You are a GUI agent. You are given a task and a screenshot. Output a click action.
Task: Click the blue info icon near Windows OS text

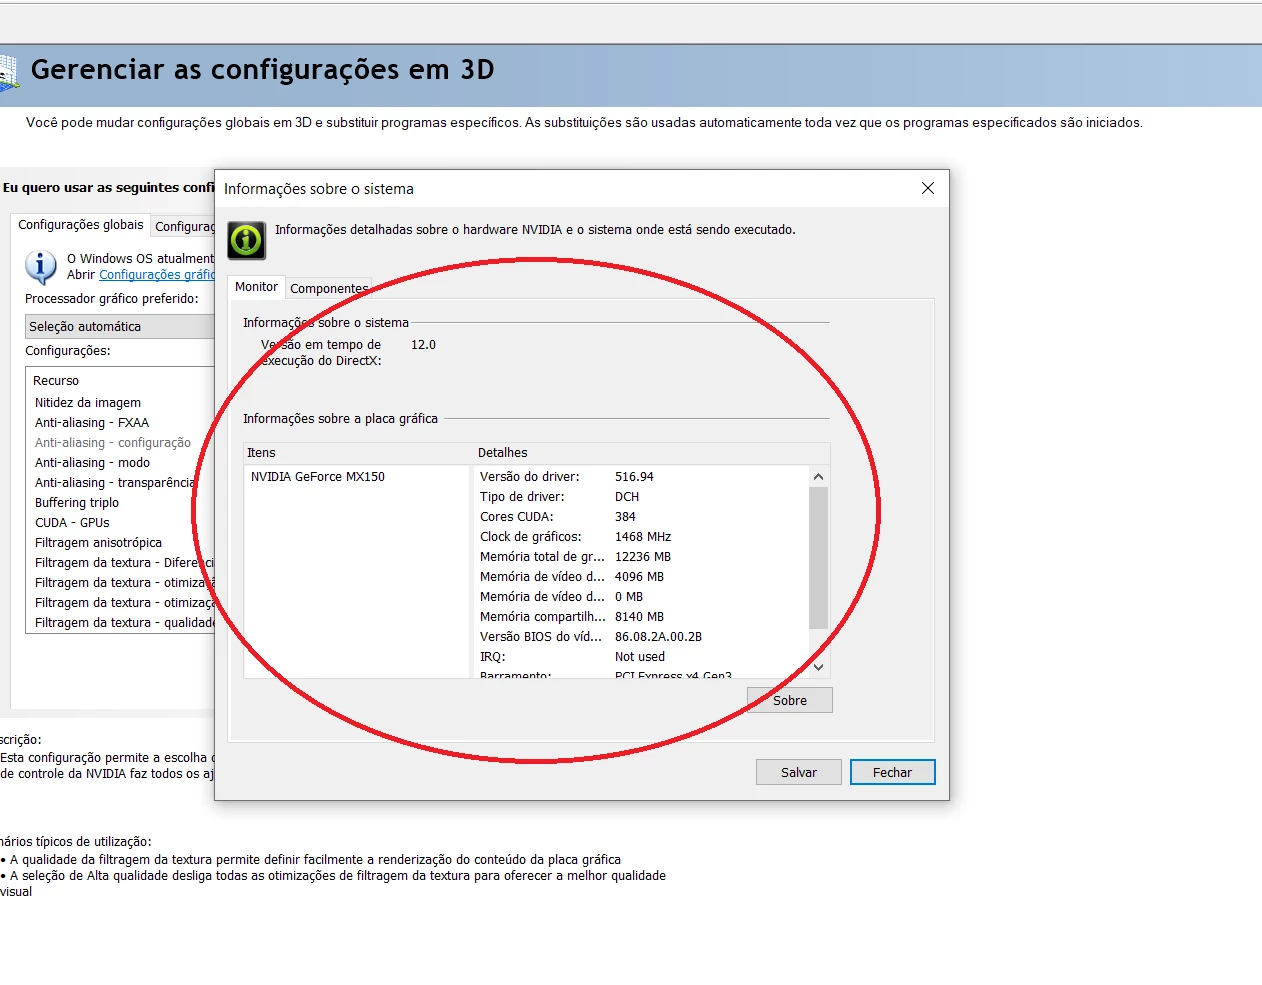40,267
